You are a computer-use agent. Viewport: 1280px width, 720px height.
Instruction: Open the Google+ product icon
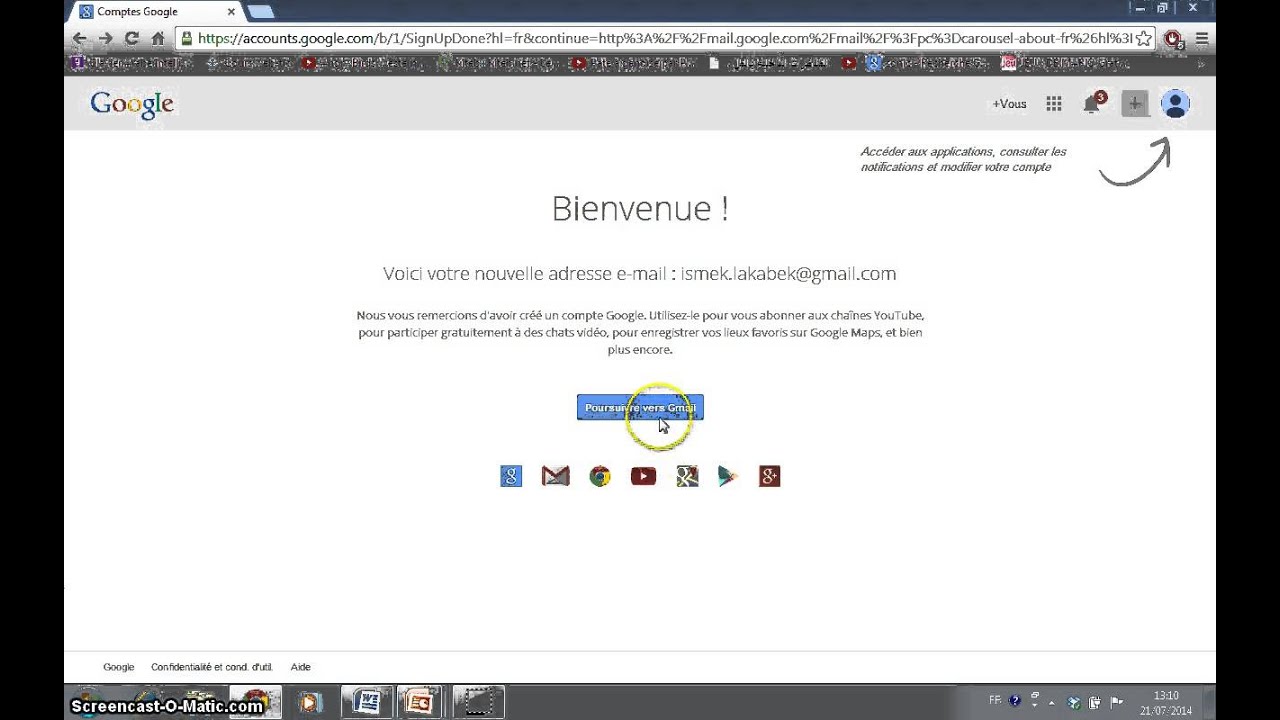point(769,476)
